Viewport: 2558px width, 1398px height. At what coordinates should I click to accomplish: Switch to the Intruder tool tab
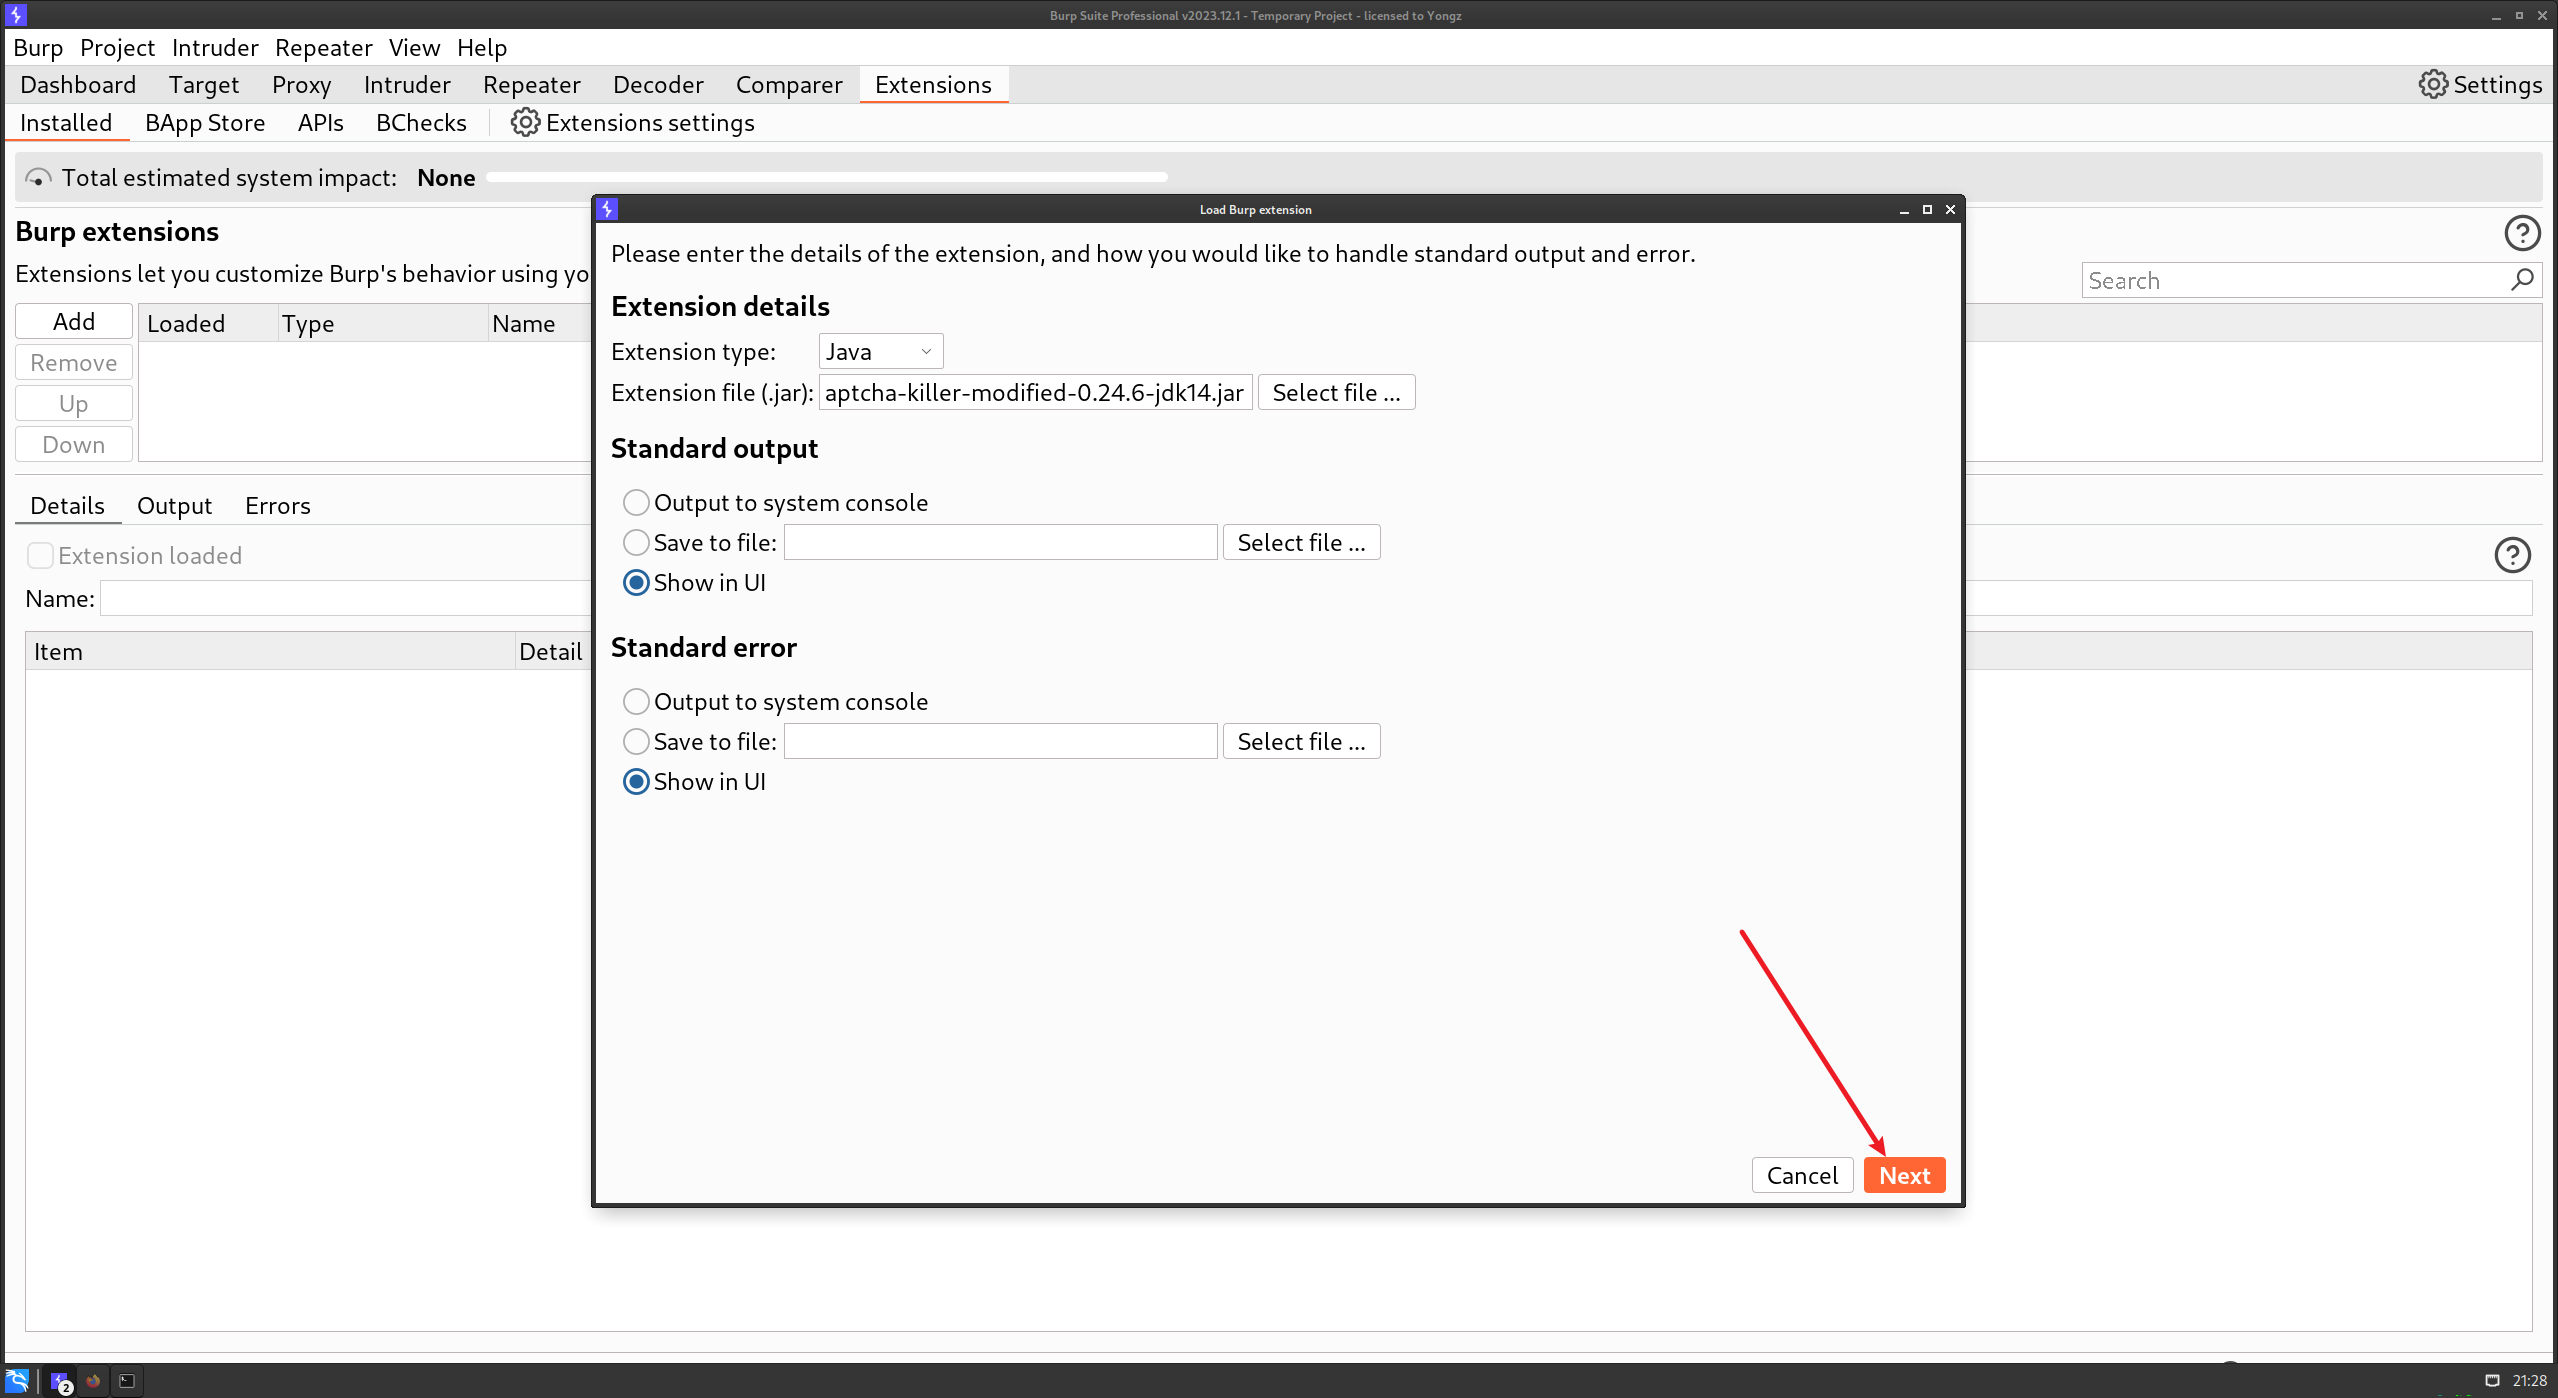coord(407,85)
